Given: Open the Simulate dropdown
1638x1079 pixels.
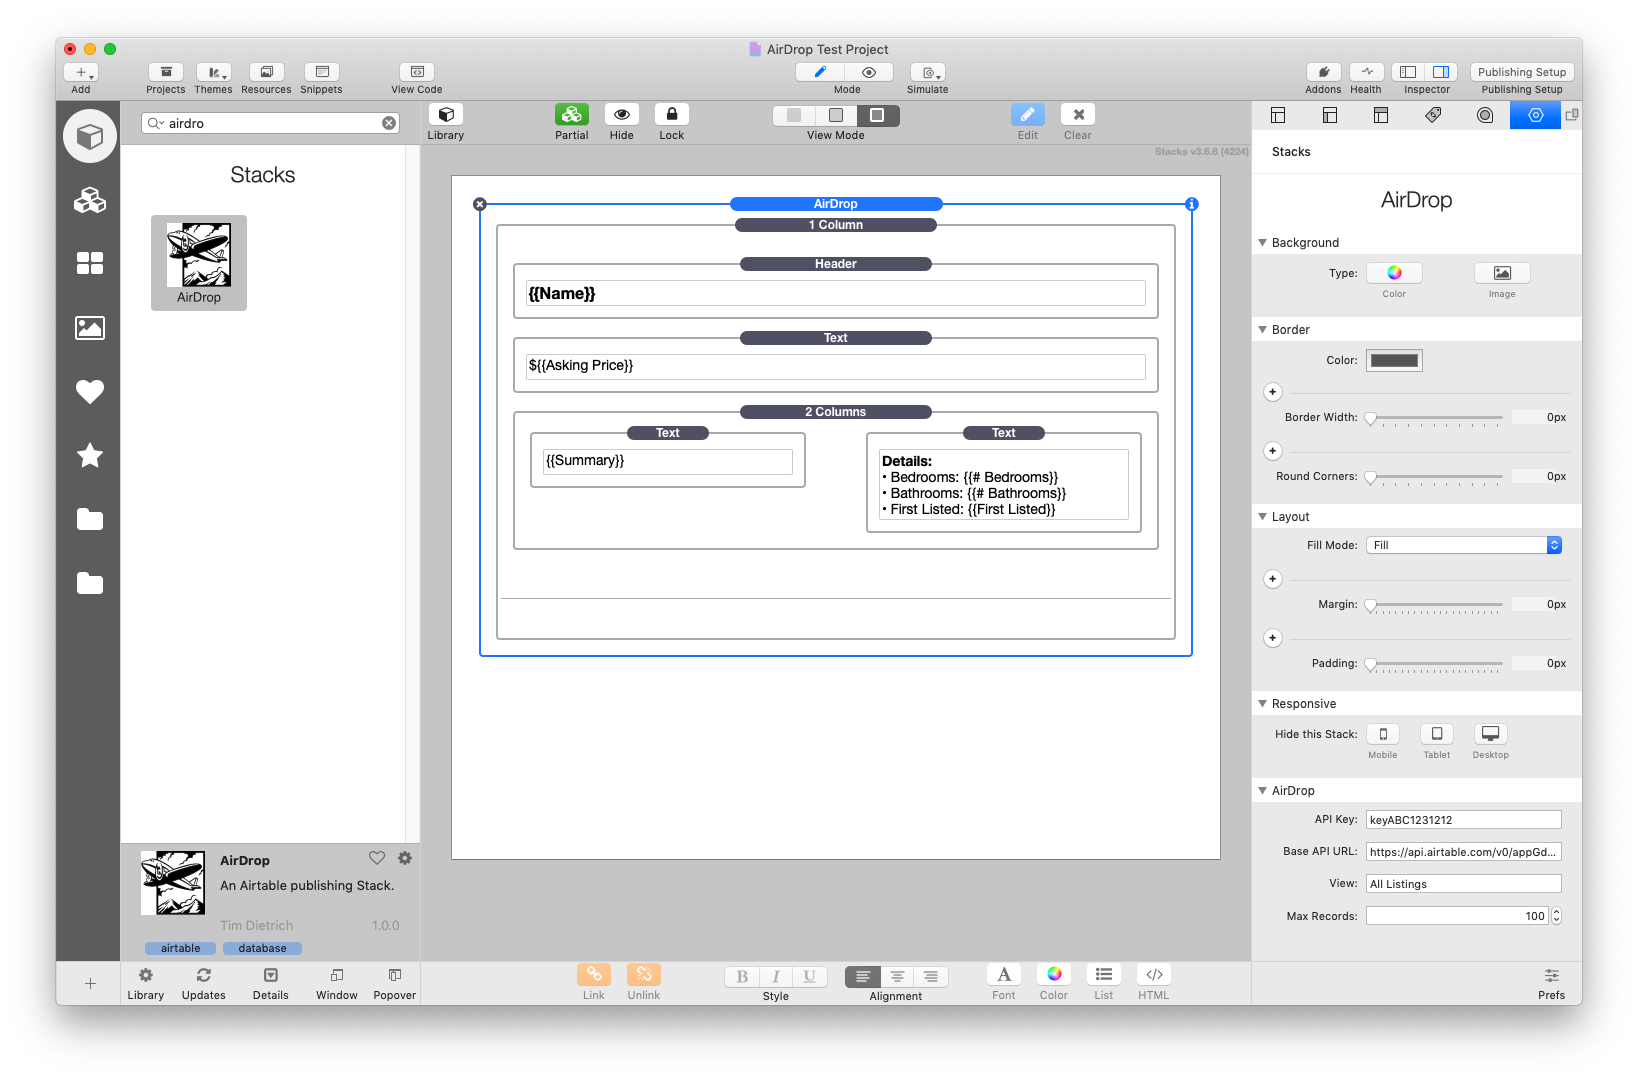Looking at the screenshot, I should [x=928, y=72].
